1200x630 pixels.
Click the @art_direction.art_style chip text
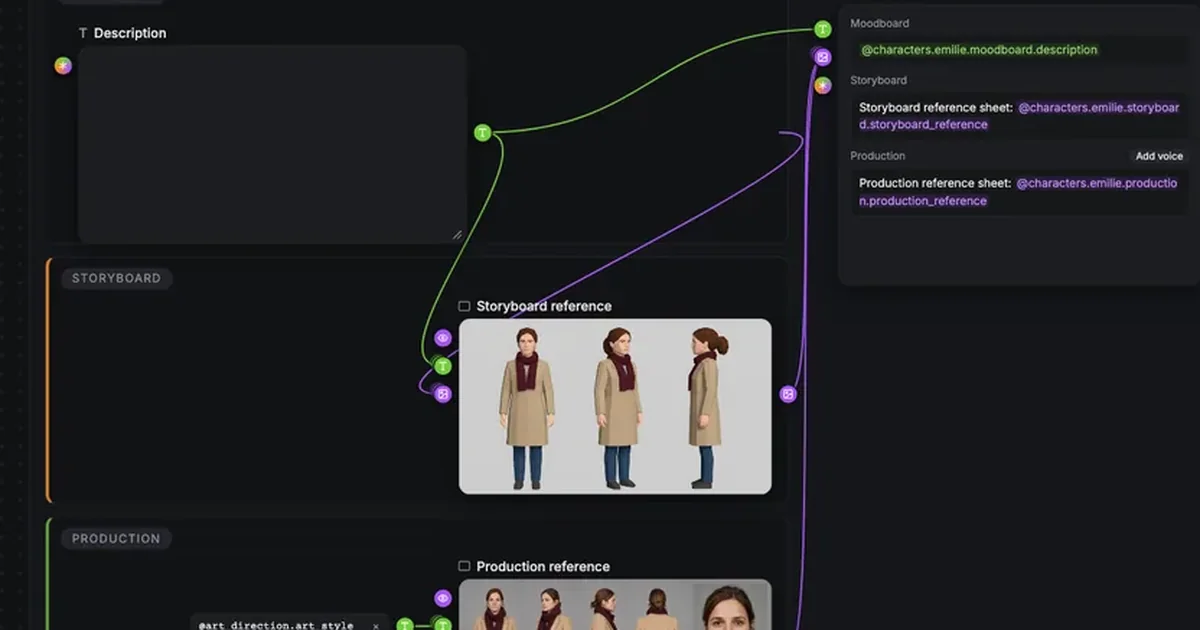pyautogui.click(x=276, y=626)
